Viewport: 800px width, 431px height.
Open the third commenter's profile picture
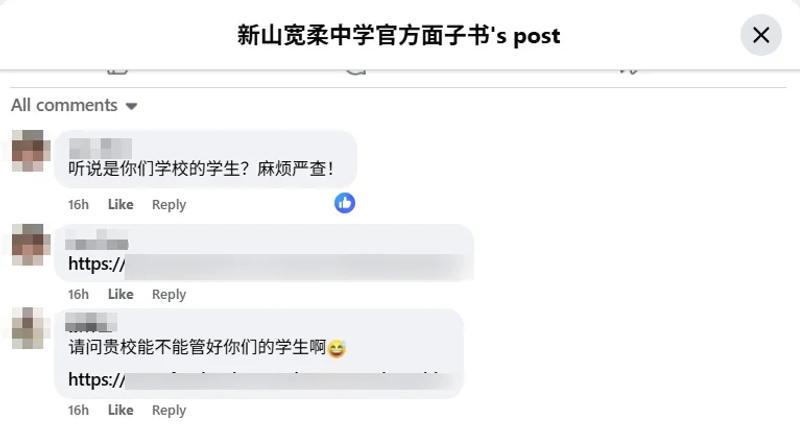click(31, 328)
